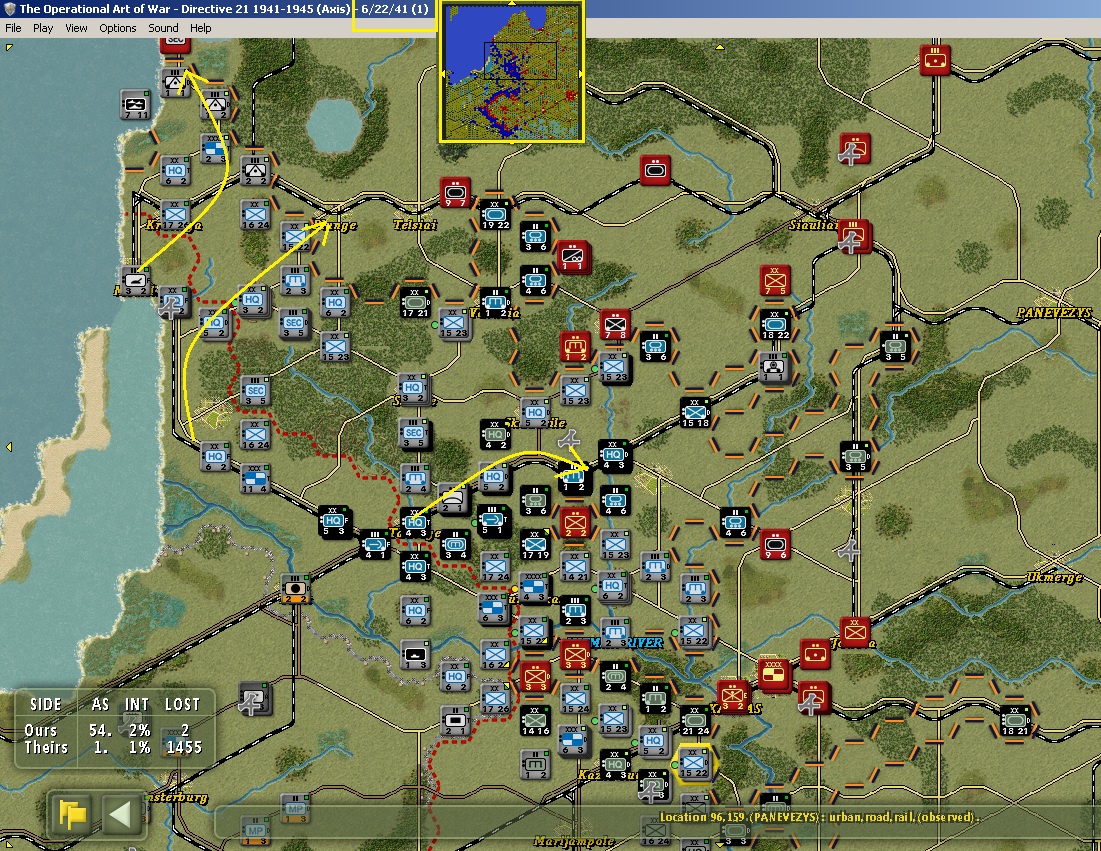The height and width of the screenshot is (851, 1101).
Task: Click the Location 96,159 status text
Action: coord(819,817)
